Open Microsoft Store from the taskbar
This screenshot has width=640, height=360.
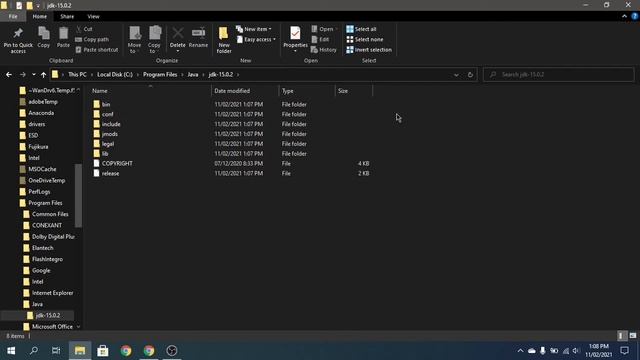click(x=103, y=351)
